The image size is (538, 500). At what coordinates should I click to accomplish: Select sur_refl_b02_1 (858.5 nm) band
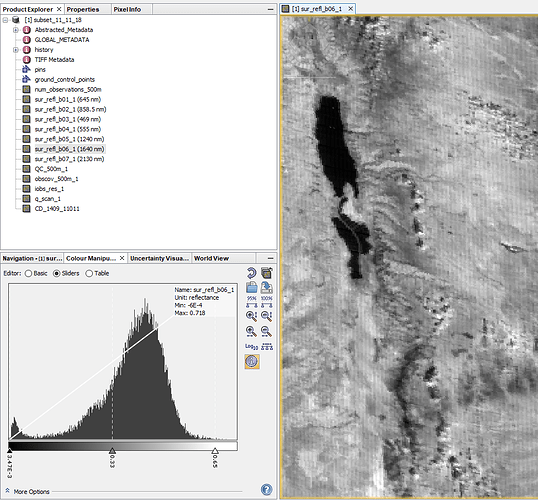coord(70,110)
